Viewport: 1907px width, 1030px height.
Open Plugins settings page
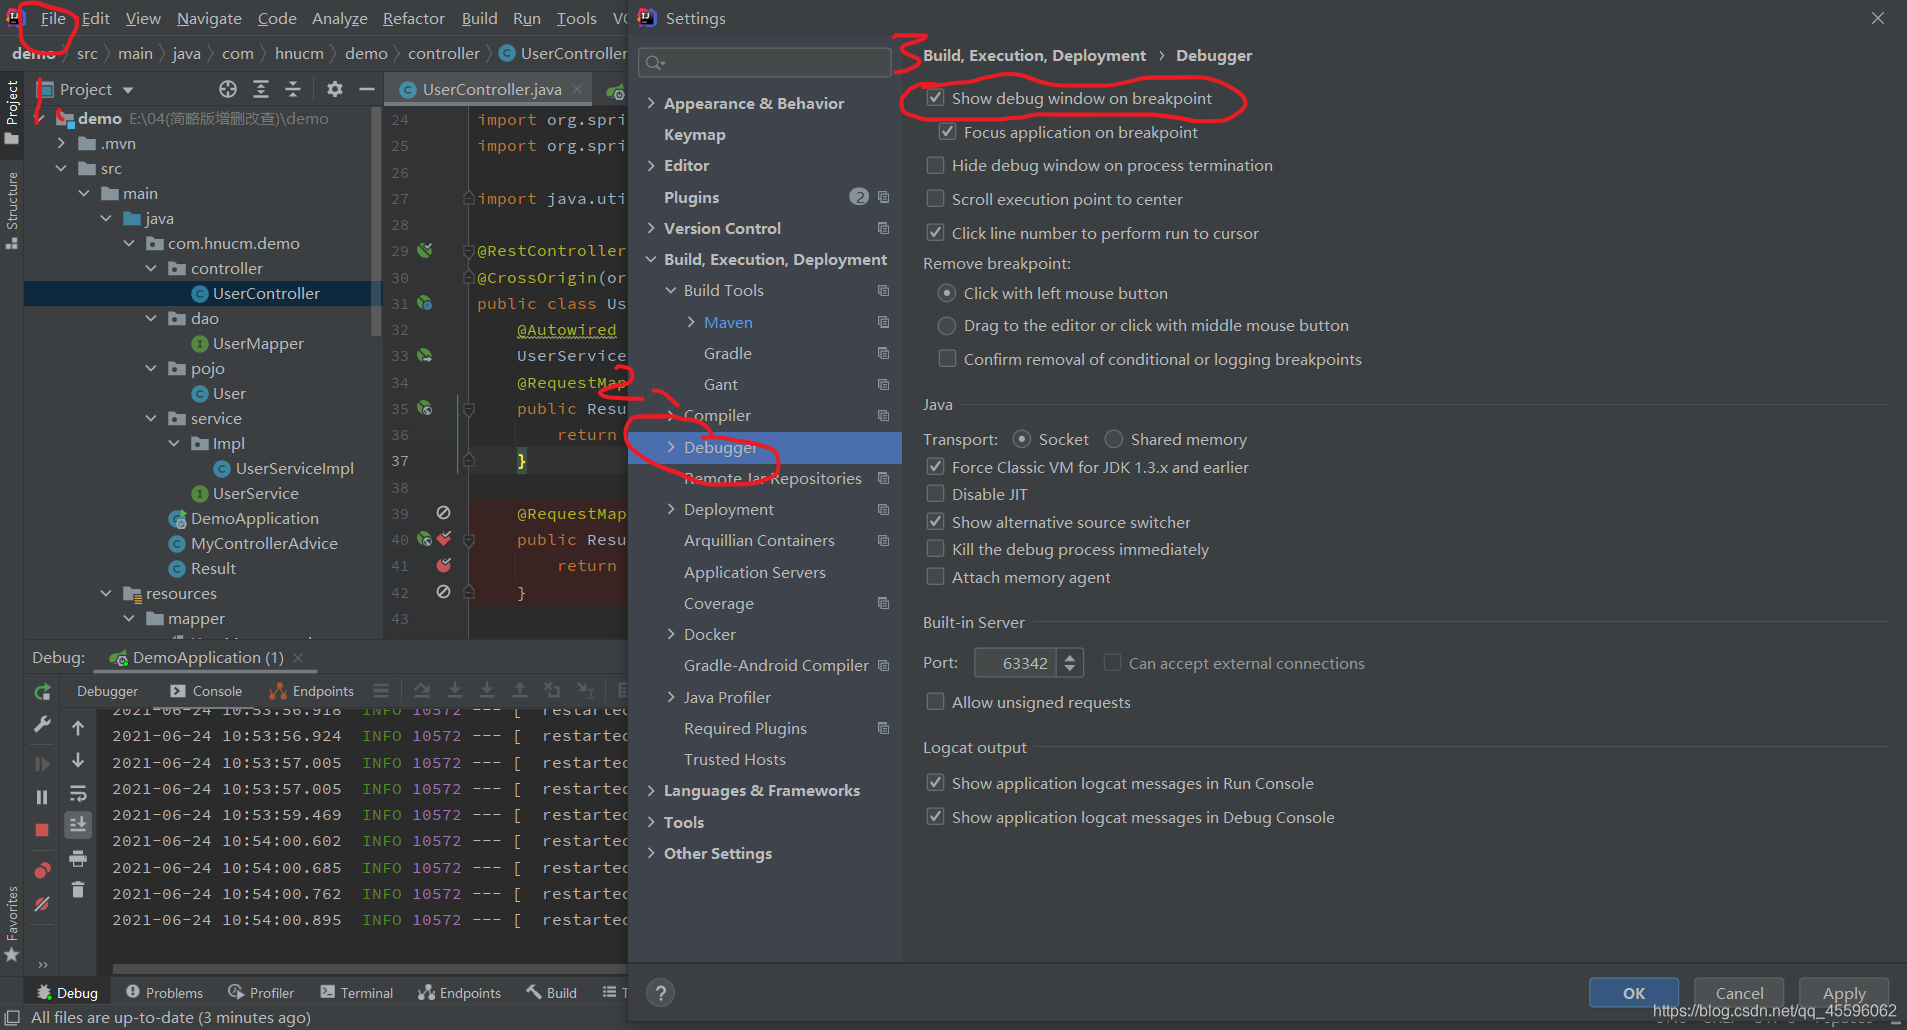[691, 197]
